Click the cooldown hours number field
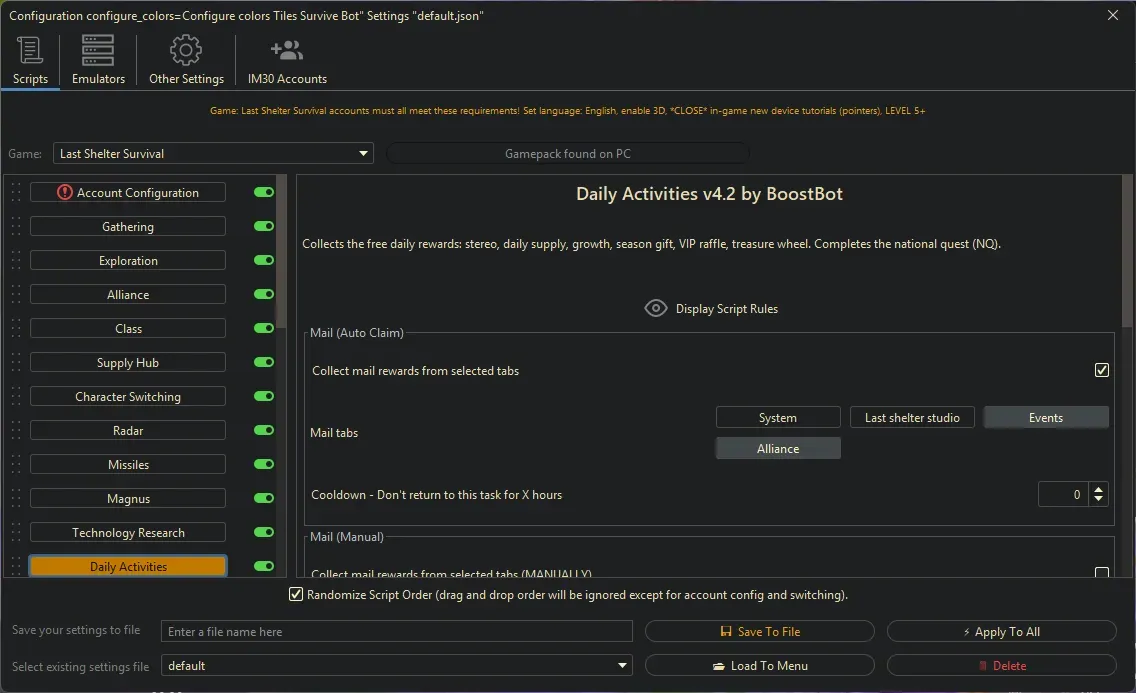The image size is (1136, 693). (x=1064, y=495)
